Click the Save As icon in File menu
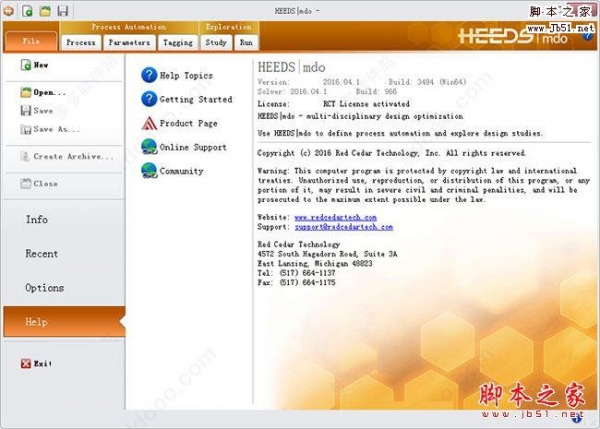600x429 pixels. pyautogui.click(x=26, y=129)
